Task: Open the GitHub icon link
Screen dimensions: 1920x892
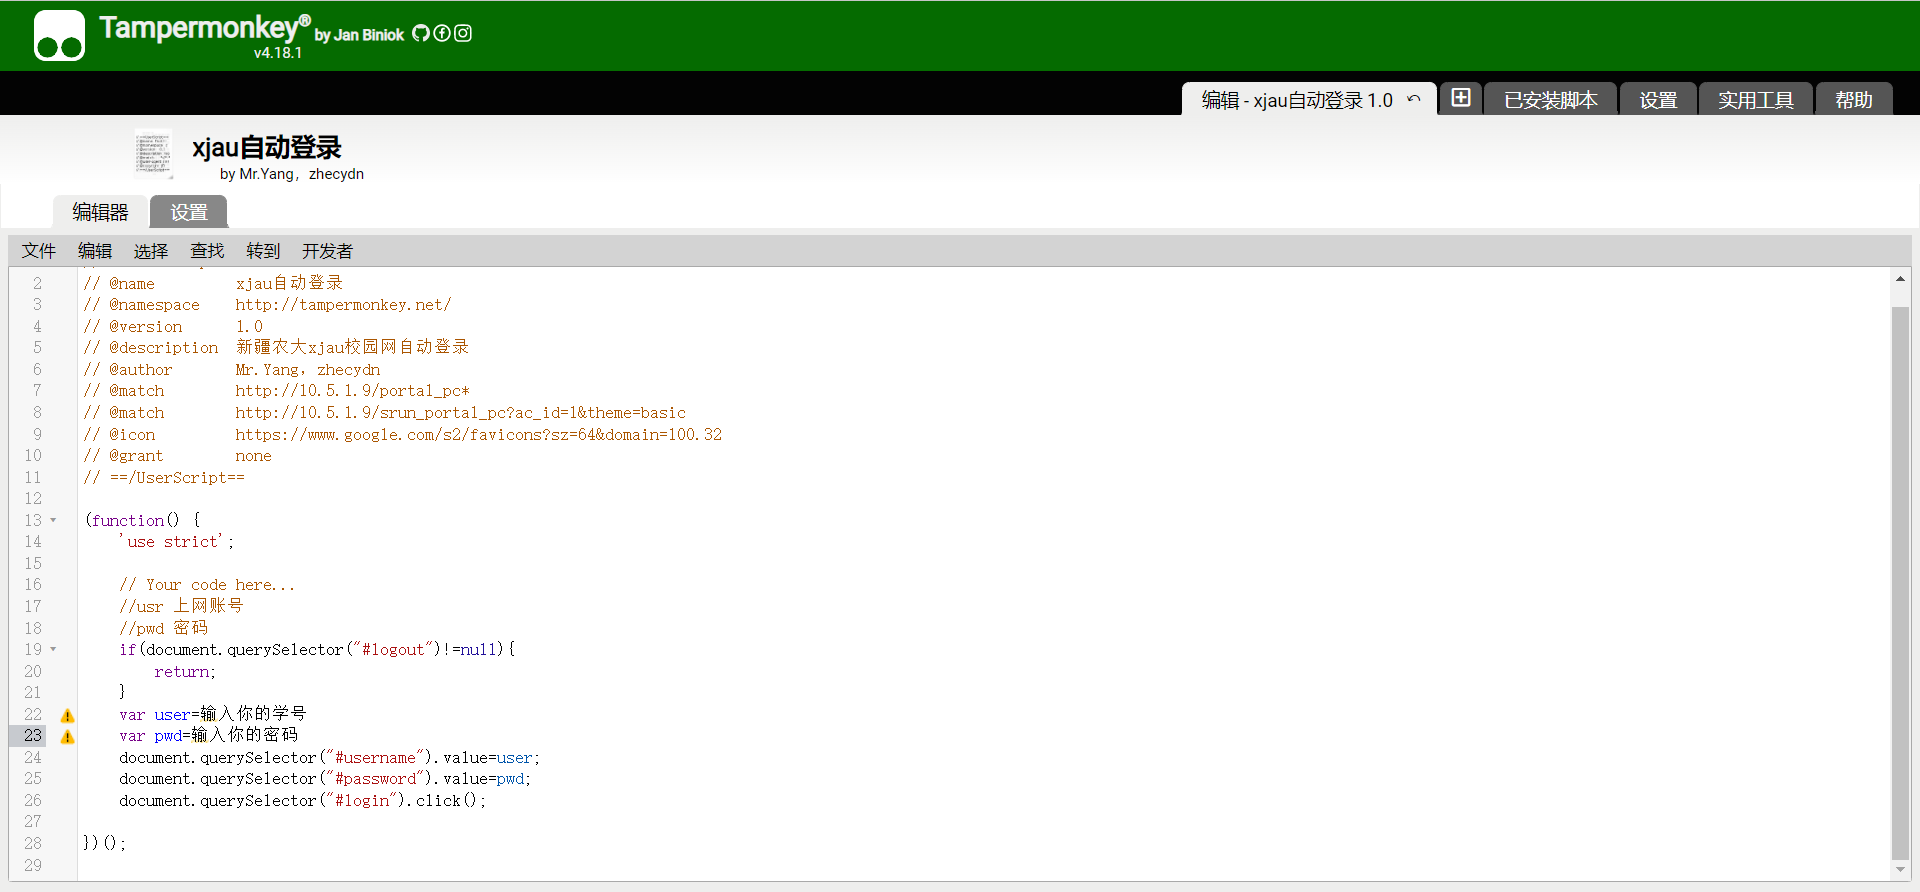Action: 421,33
